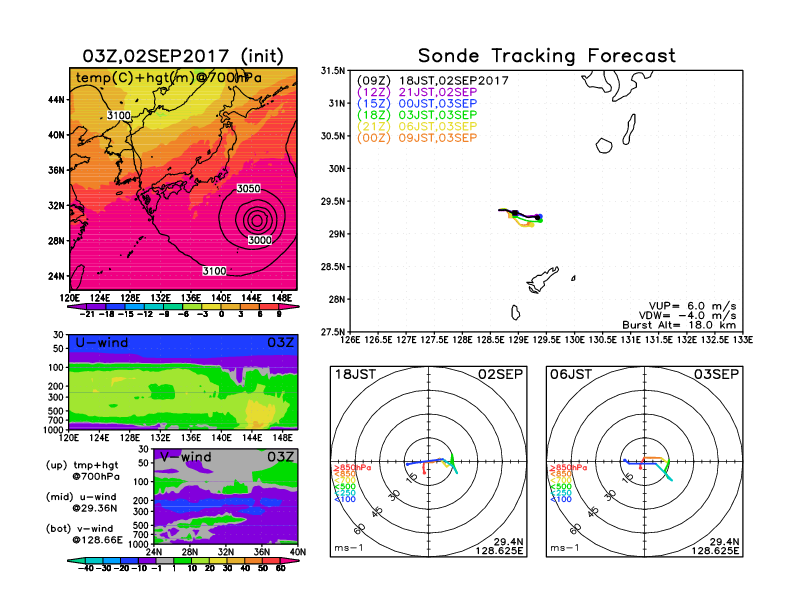Select legend entry "(09Z) 18JST,02SEP2017"

432,81
